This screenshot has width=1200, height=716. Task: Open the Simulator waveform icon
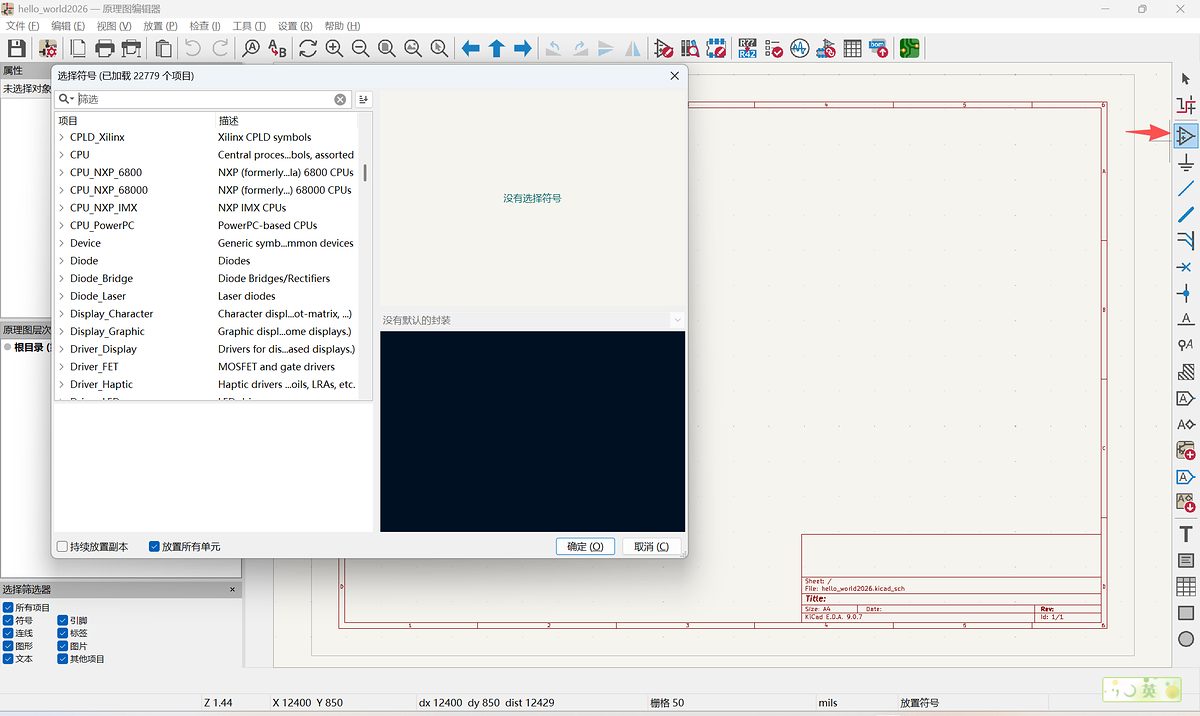799,48
